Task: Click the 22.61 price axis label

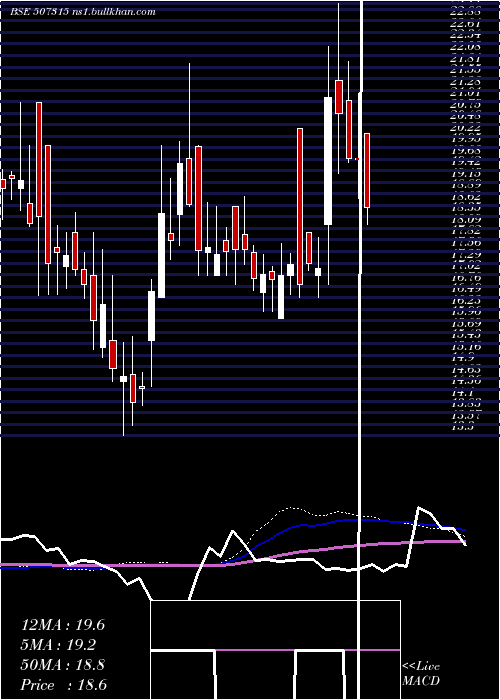Action: click(x=466, y=23)
